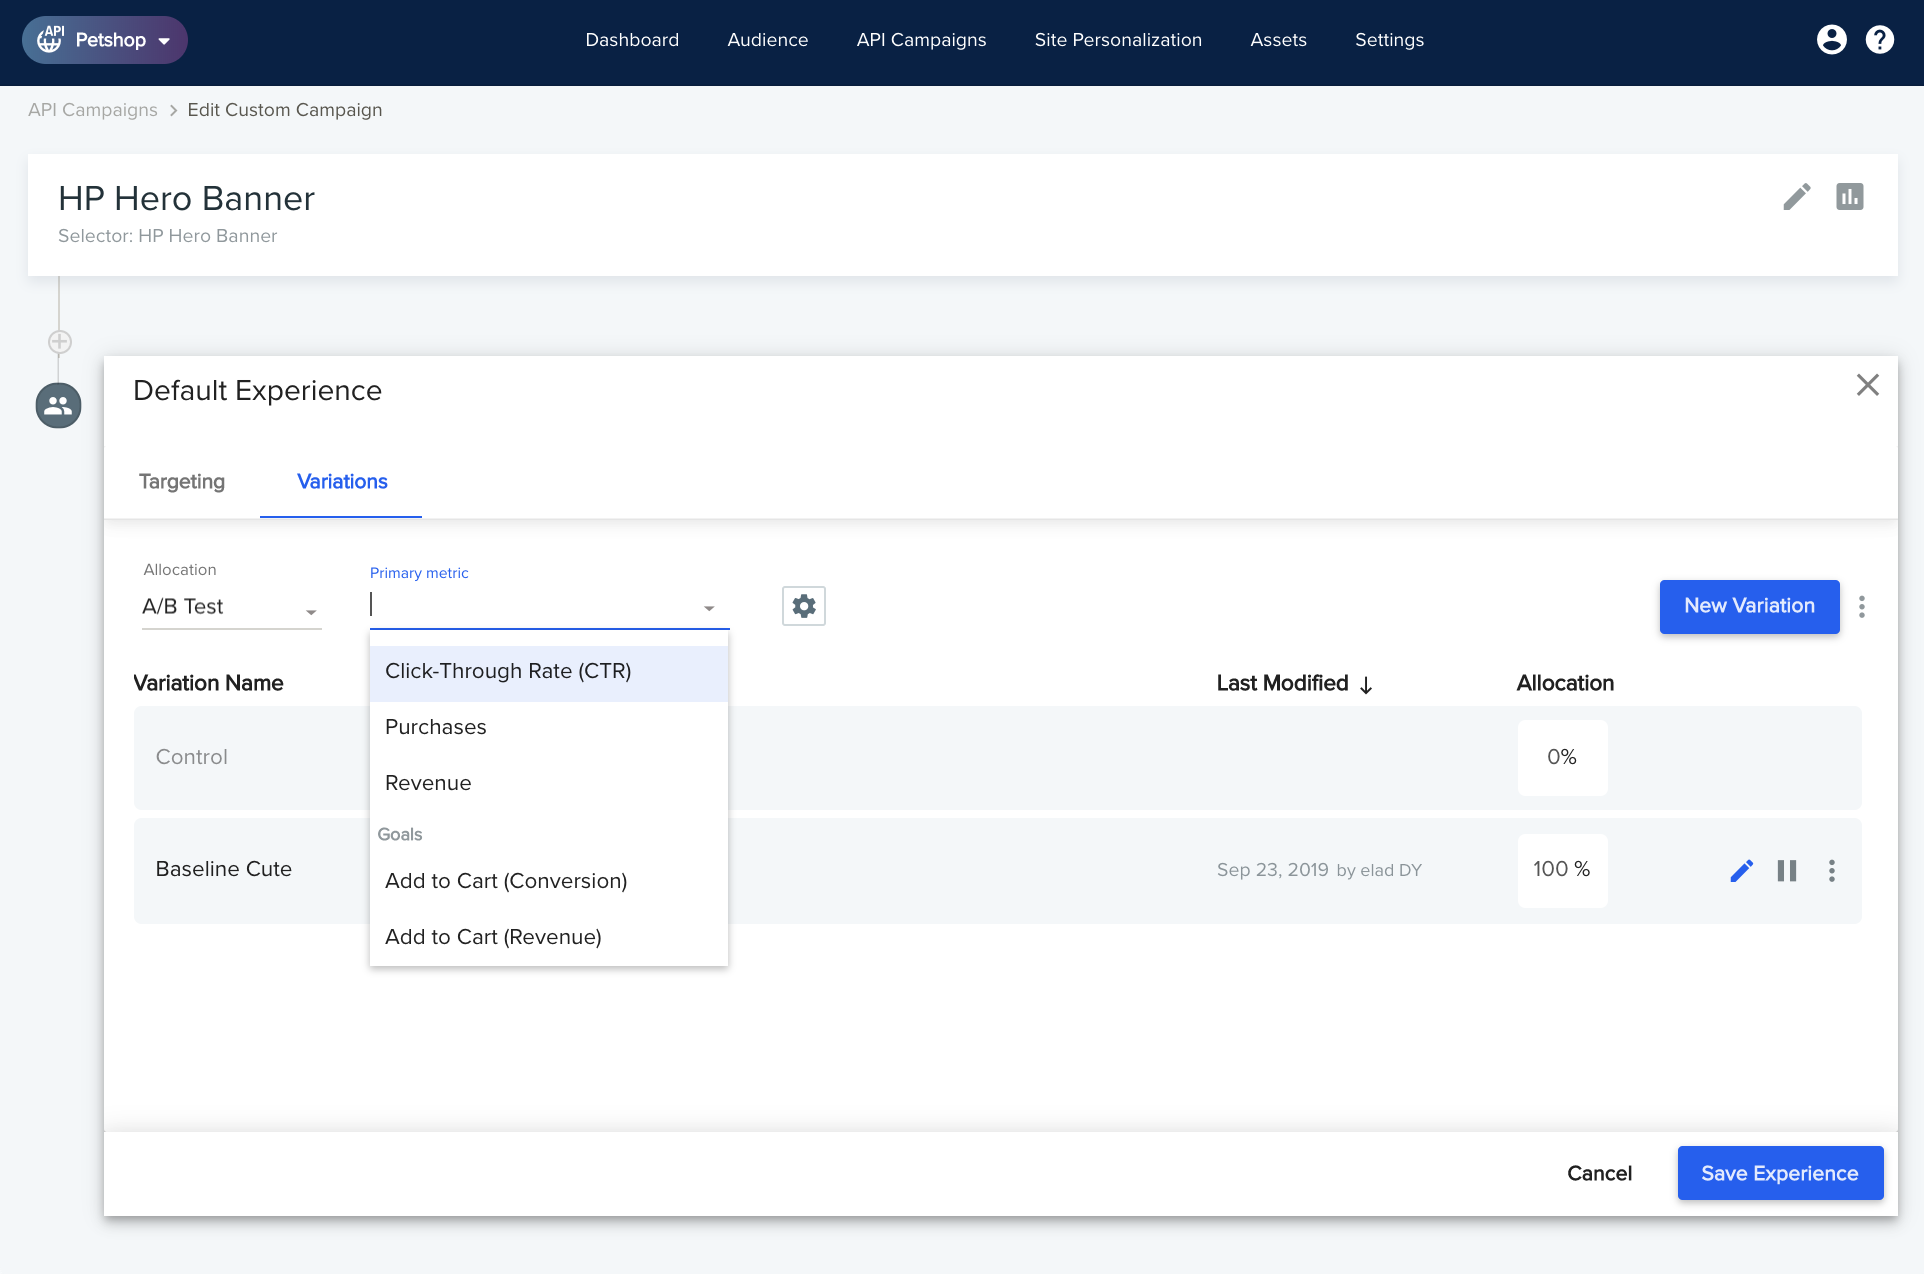
Task: Open API Campaigns in top navigation
Action: (x=922, y=40)
